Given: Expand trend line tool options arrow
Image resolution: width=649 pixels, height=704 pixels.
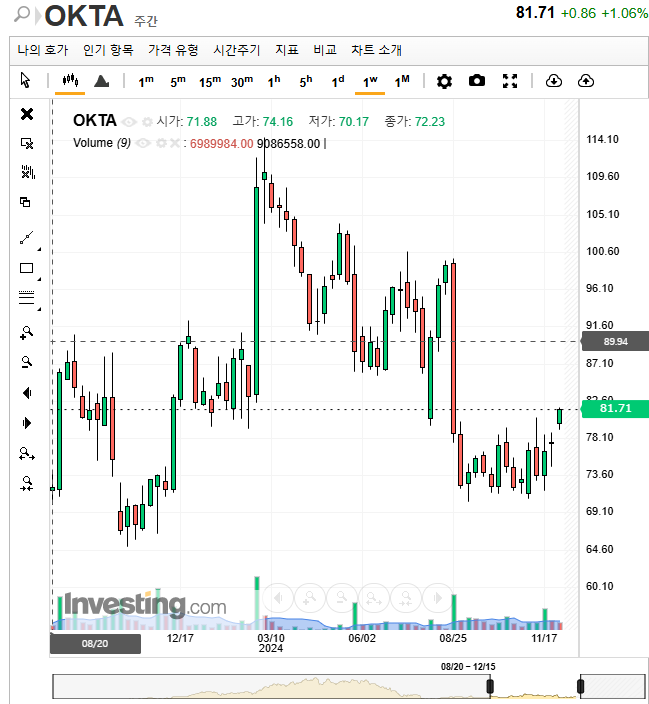Looking at the screenshot, I should (x=39, y=249).
